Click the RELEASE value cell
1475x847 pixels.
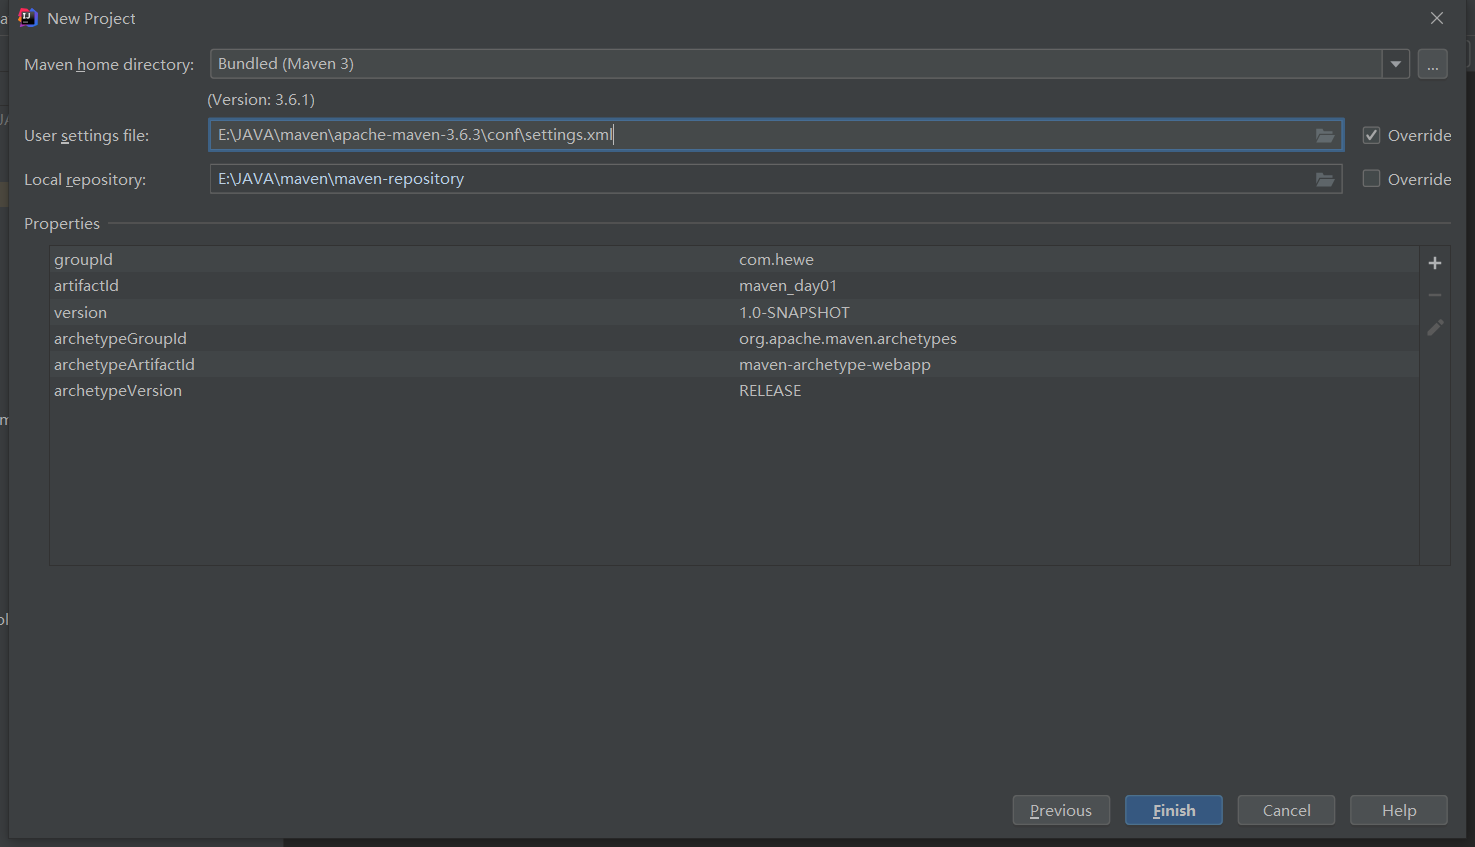[770, 390]
